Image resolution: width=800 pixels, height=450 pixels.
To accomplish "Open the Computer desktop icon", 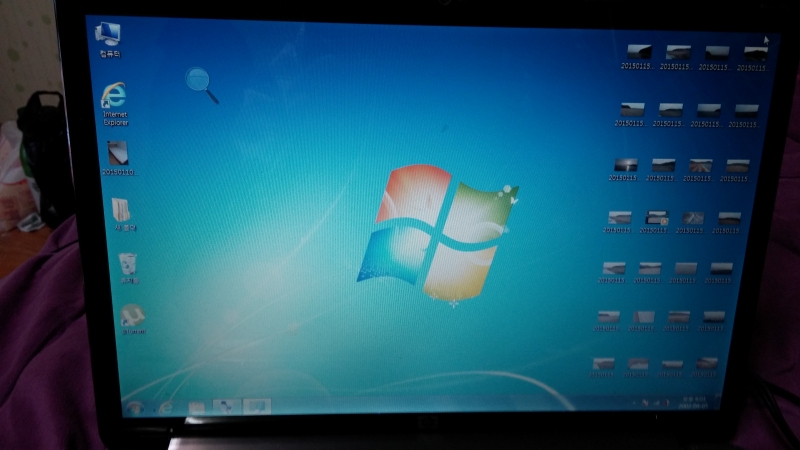I will [108, 34].
